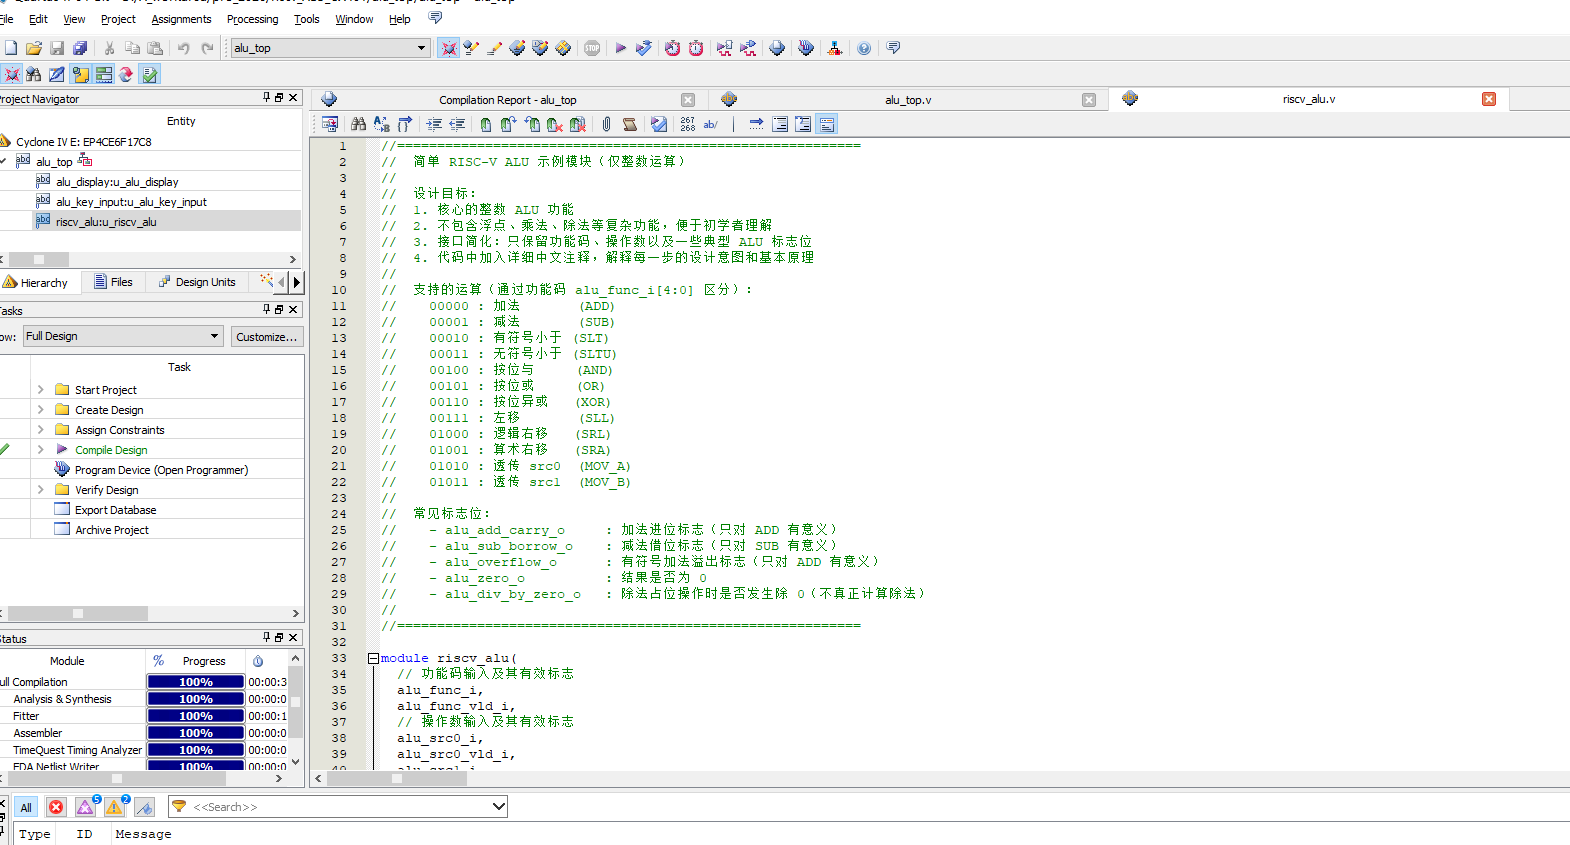Expand the Start Project task
1570x845 pixels.
click(x=40, y=390)
